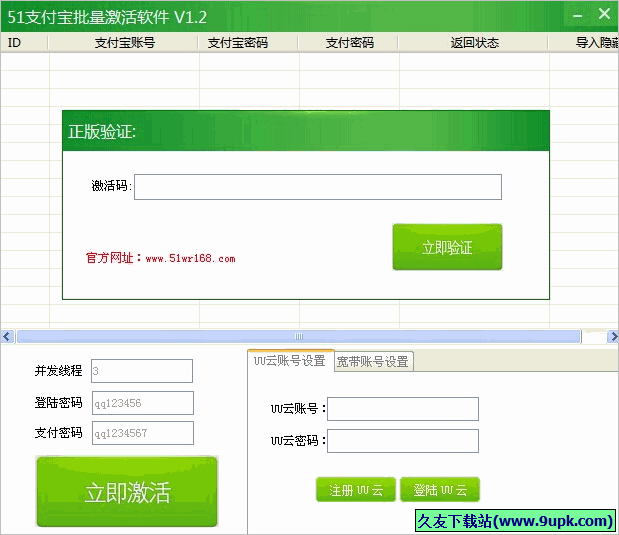Image resolution: width=619 pixels, height=535 pixels.
Task: Close the 51支付宝批量激活软件 window
Action: 604,14
